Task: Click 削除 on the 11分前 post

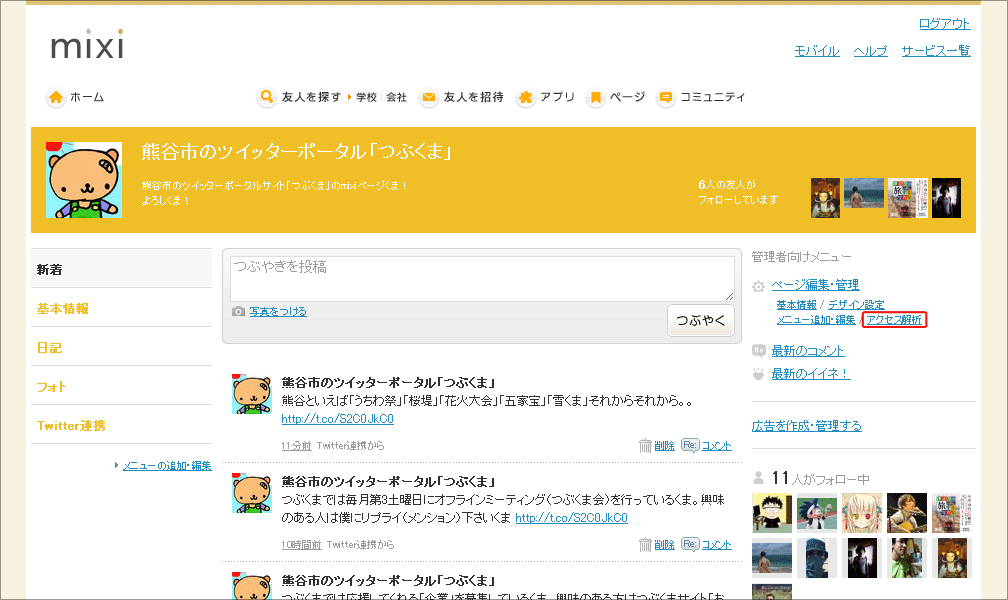Action: pyautogui.click(x=664, y=446)
